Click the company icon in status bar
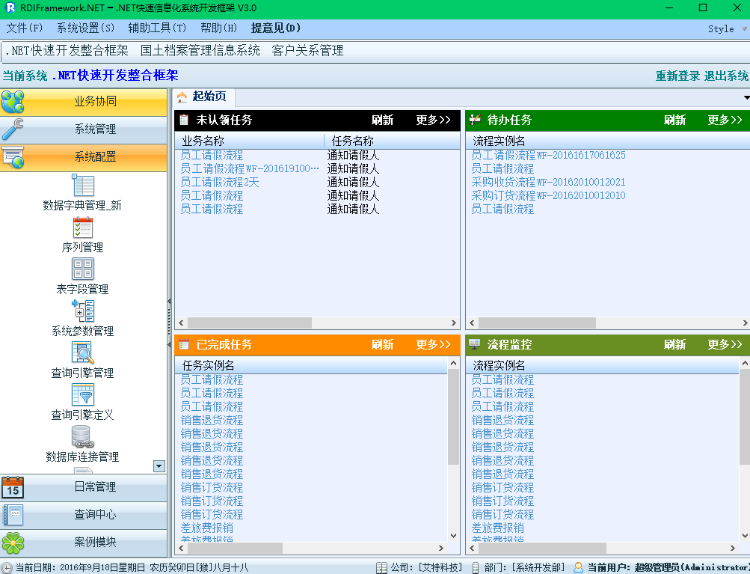The image size is (750, 574). (381, 568)
